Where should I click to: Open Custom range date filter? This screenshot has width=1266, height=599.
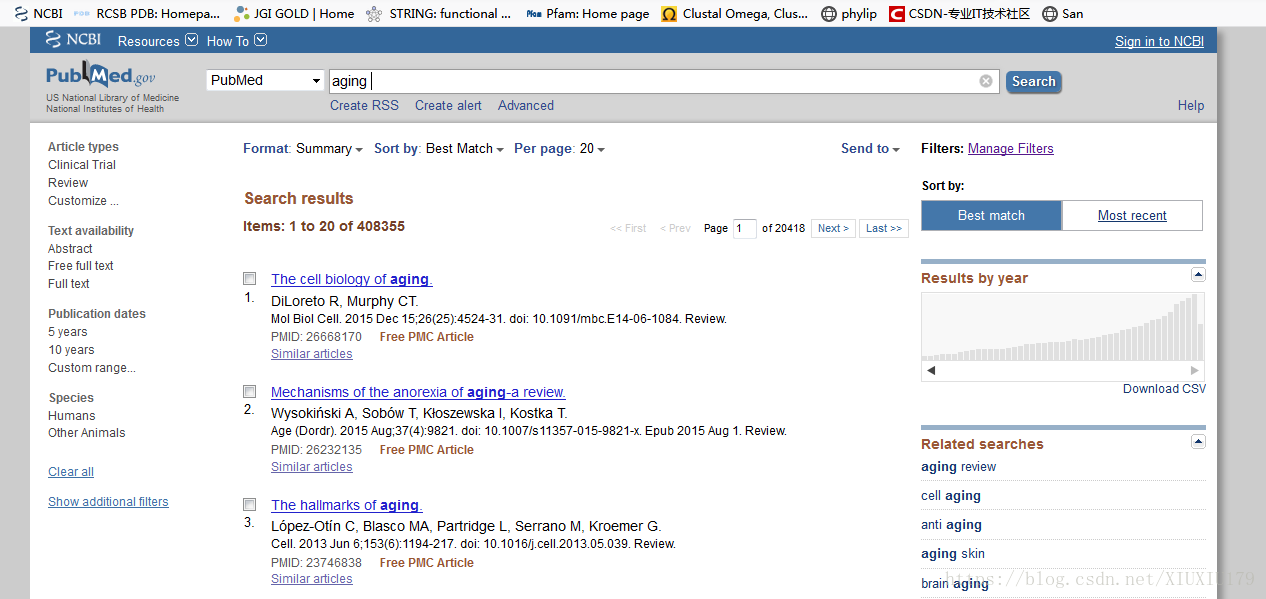92,368
